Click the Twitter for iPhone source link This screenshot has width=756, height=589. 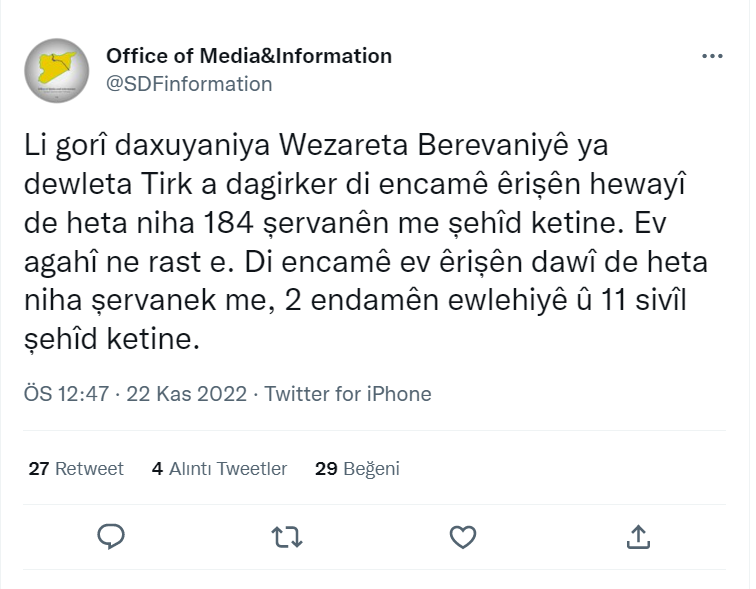(348, 394)
